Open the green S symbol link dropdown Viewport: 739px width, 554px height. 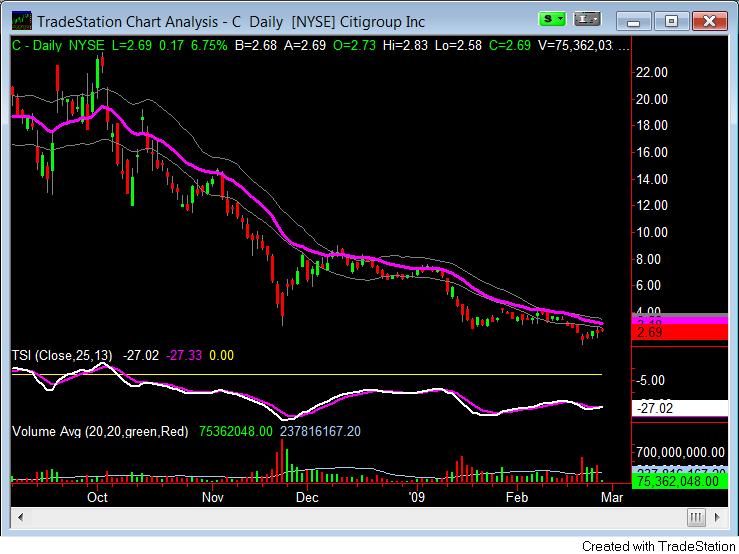pyautogui.click(x=552, y=20)
